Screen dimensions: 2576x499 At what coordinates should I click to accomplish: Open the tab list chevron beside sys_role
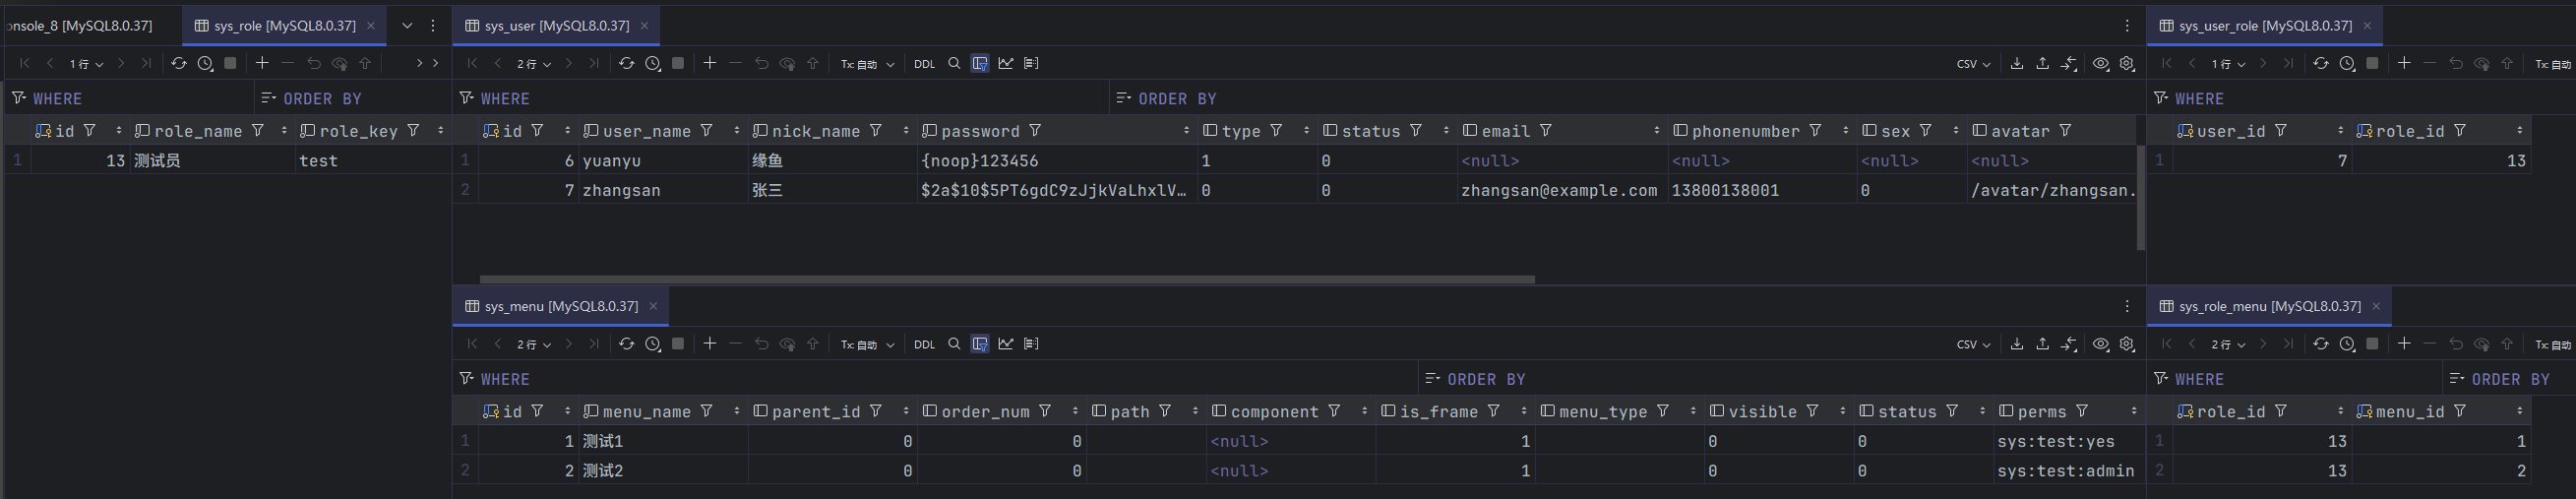coord(407,26)
